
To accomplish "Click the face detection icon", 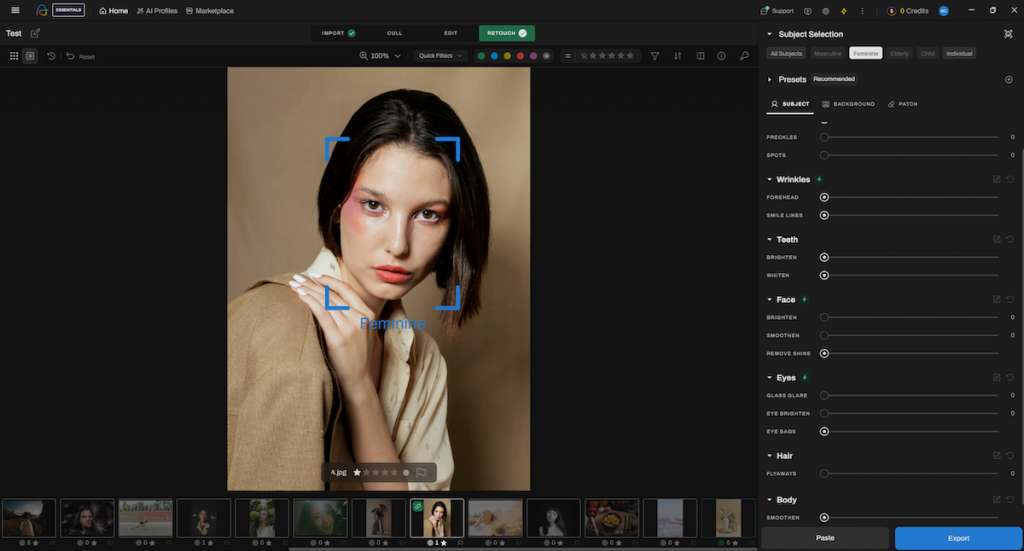I will coord(1008,34).
